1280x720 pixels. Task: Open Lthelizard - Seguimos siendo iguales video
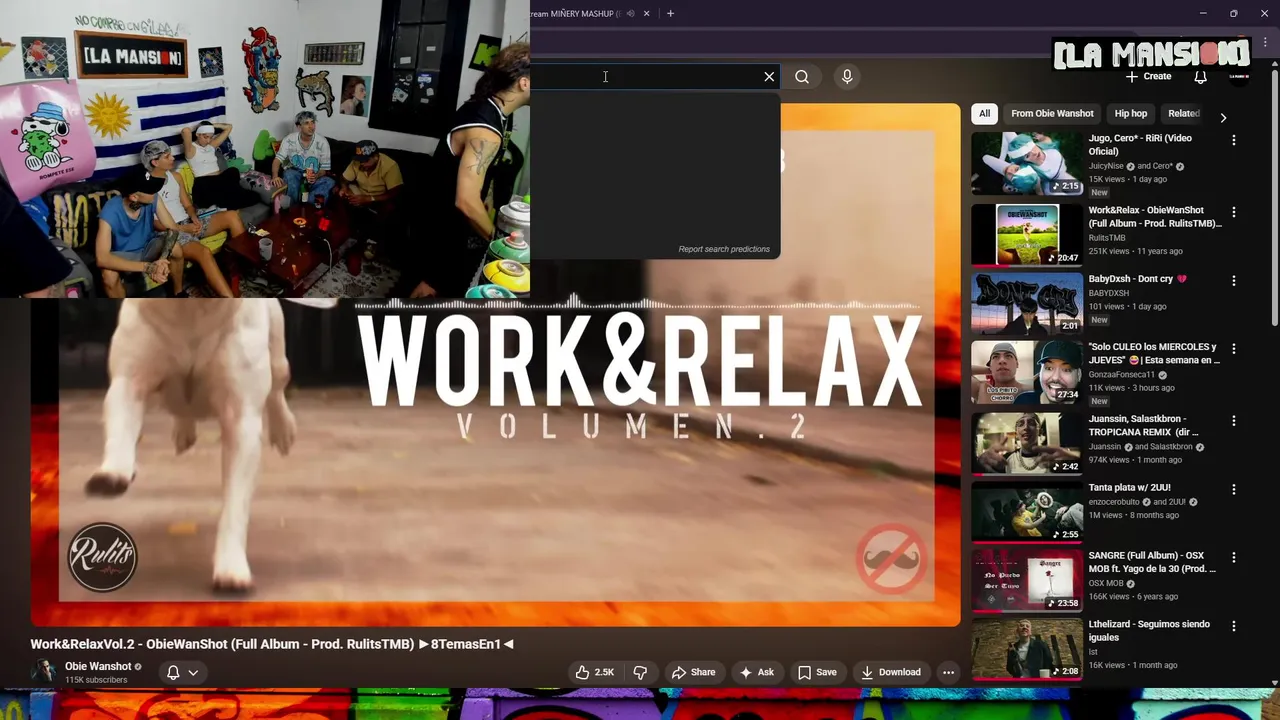click(1149, 631)
